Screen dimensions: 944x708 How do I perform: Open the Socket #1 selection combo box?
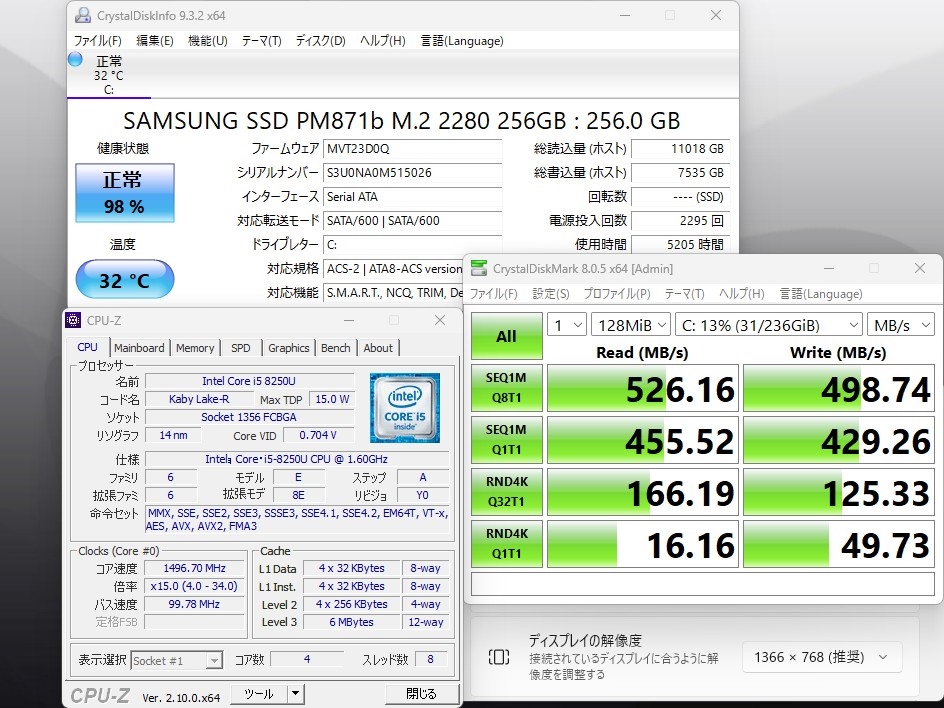[176, 660]
